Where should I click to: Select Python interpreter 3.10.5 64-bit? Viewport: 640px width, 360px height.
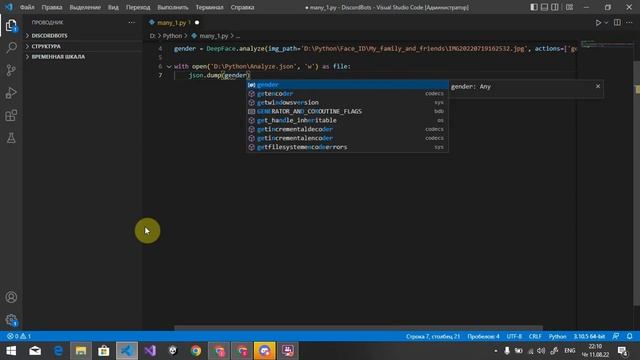(589, 336)
